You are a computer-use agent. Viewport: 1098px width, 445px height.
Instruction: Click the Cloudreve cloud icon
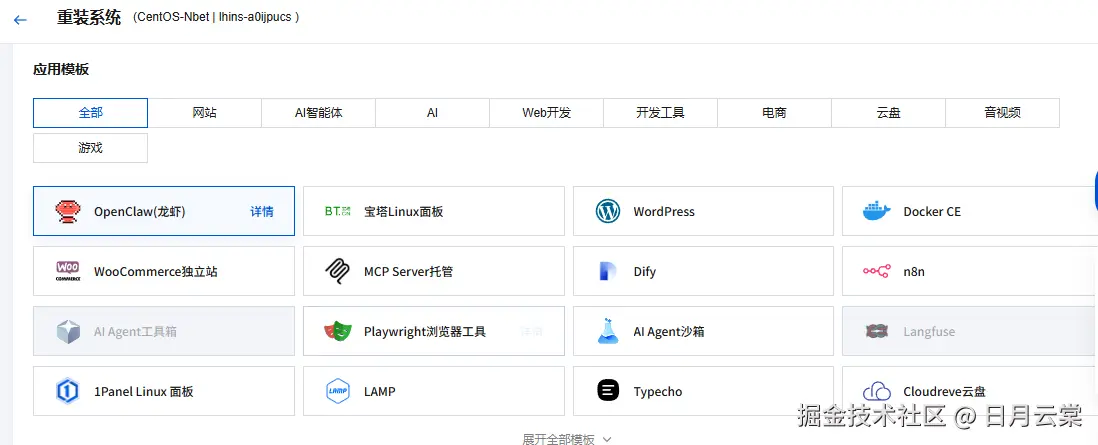877,391
